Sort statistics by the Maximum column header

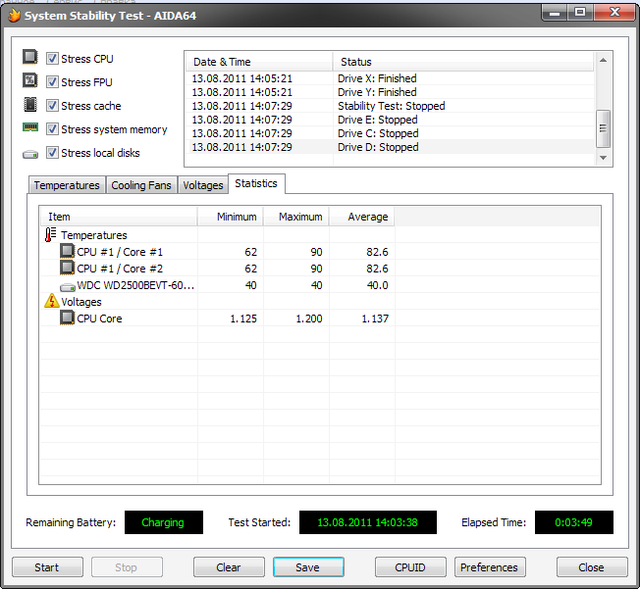click(x=300, y=216)
